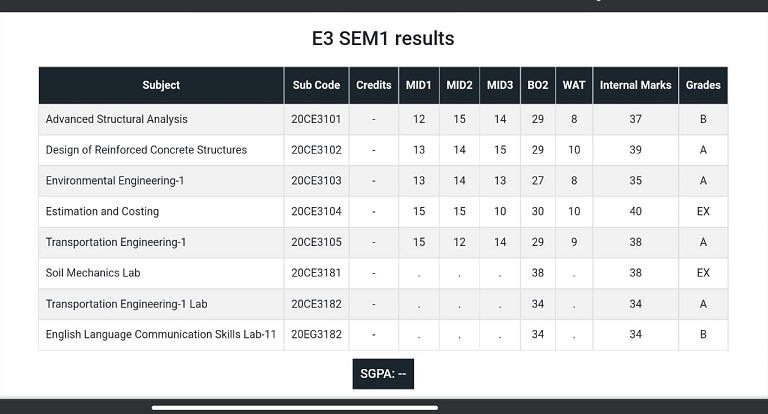
Task: Click the WAT column header
Action: point(574,85)
